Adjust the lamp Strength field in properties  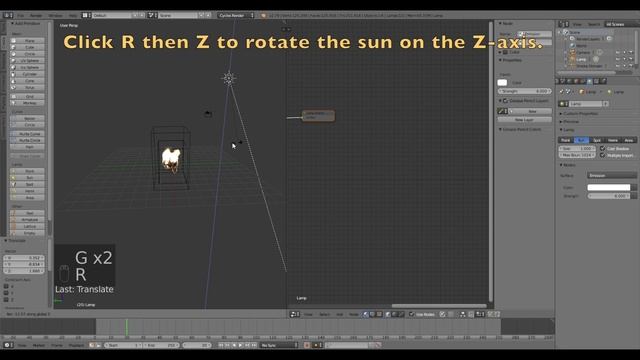pos(609,196)
